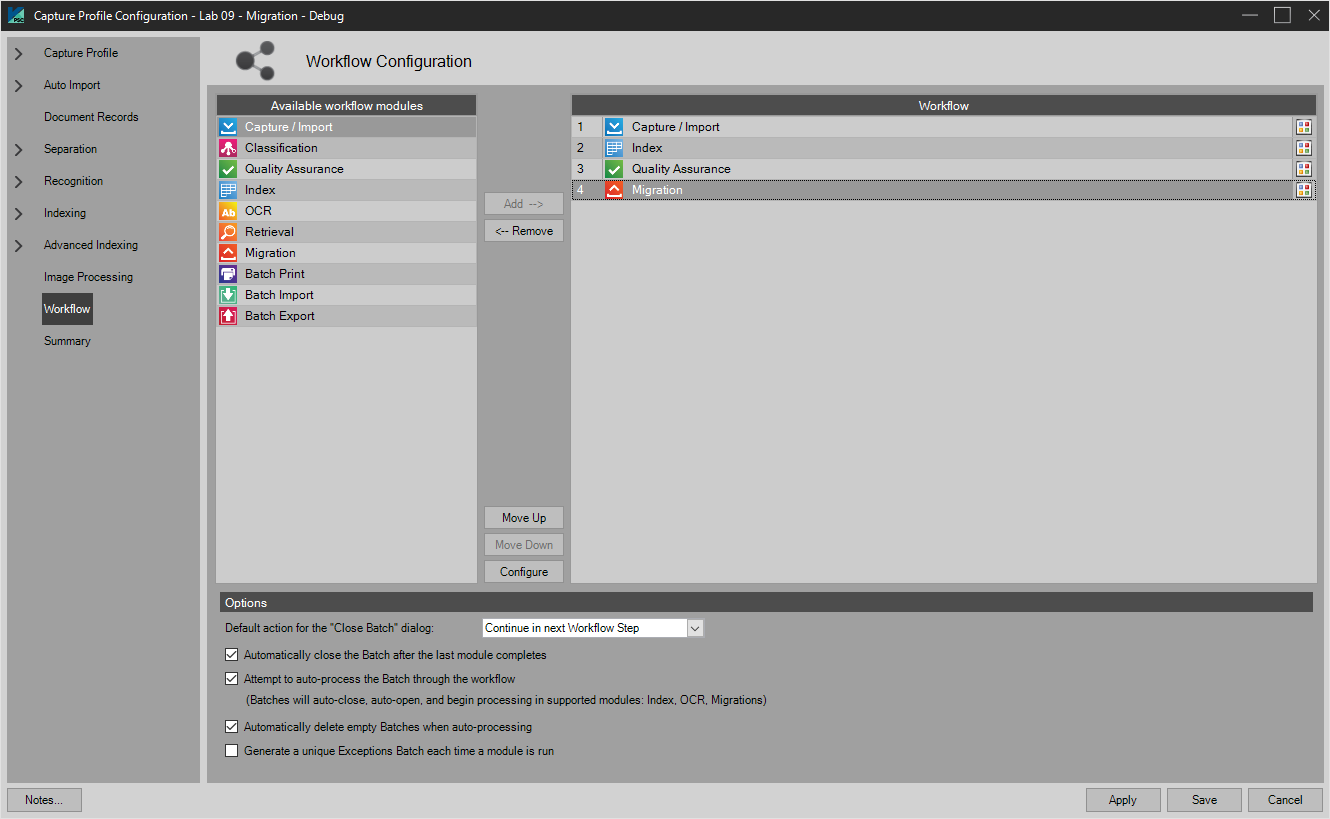Expand the Advanced Indexing section
Viewport: 1330px width, 819px height.
coord(18,245)
